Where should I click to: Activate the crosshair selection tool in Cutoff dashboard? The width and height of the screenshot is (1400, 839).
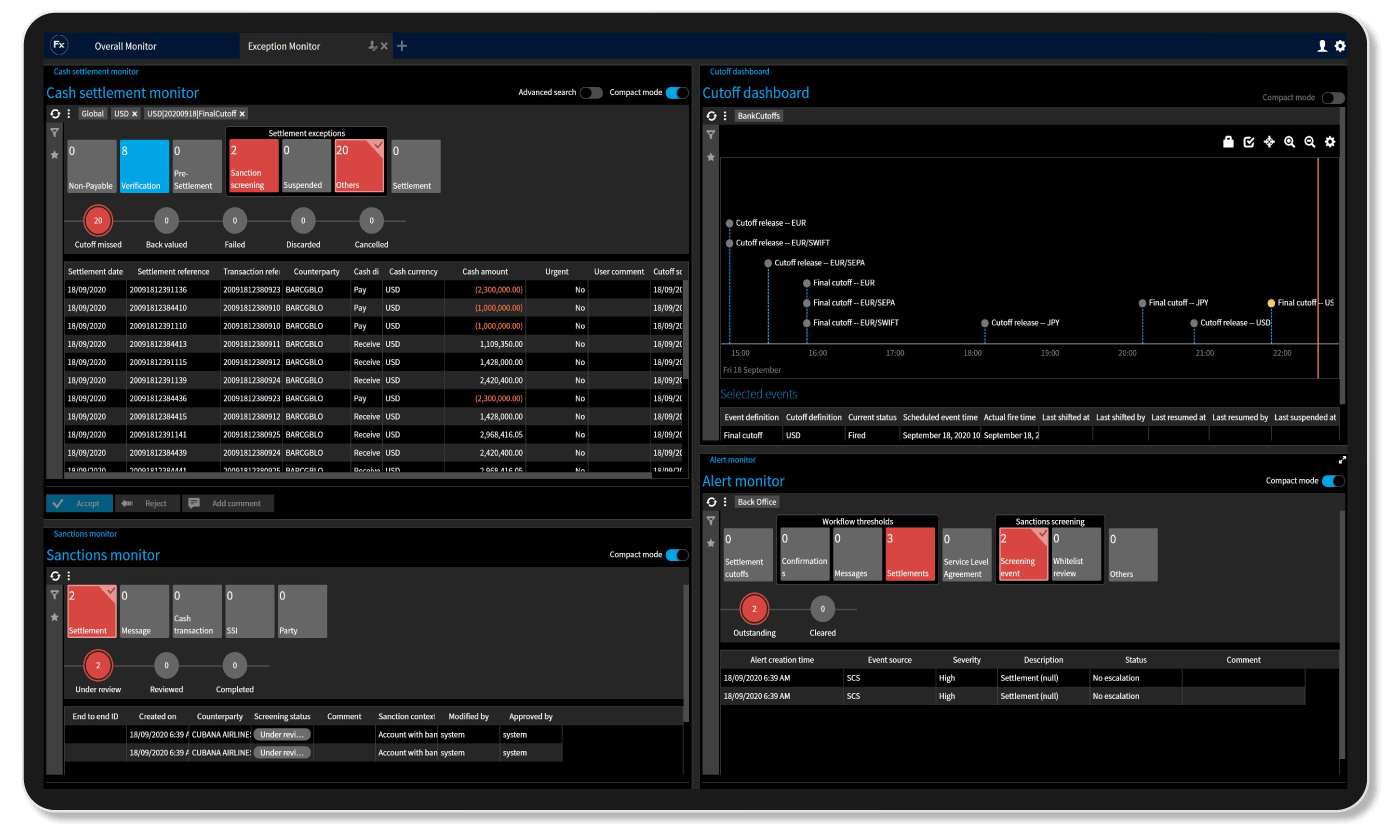[1269, 141]
